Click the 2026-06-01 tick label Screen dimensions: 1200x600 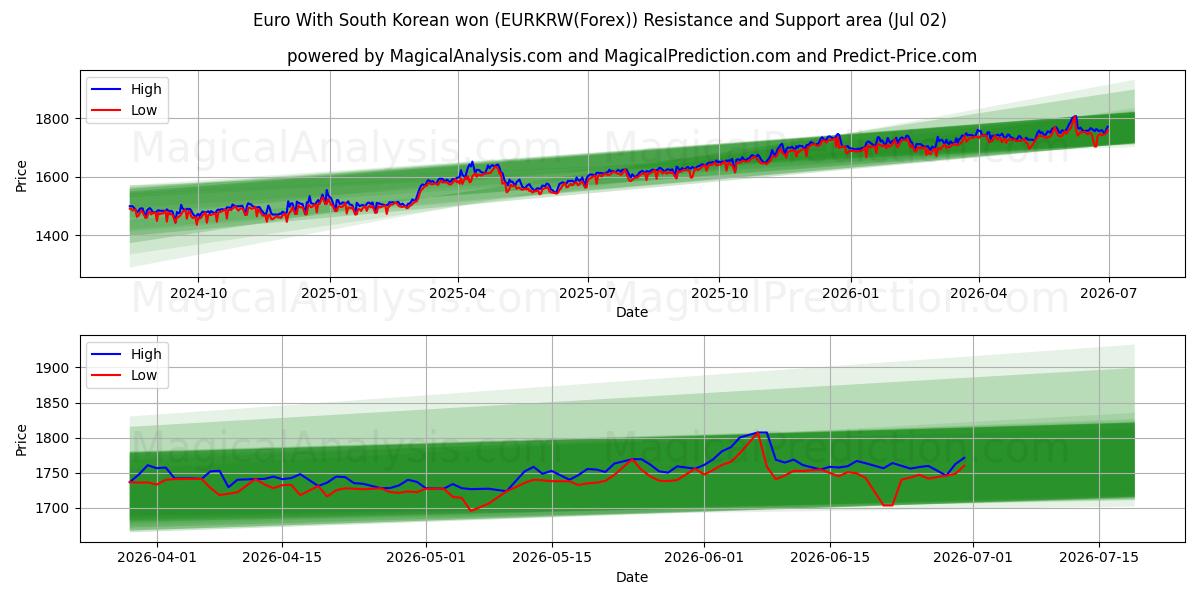pyautogui.click(x=704, y=558)
